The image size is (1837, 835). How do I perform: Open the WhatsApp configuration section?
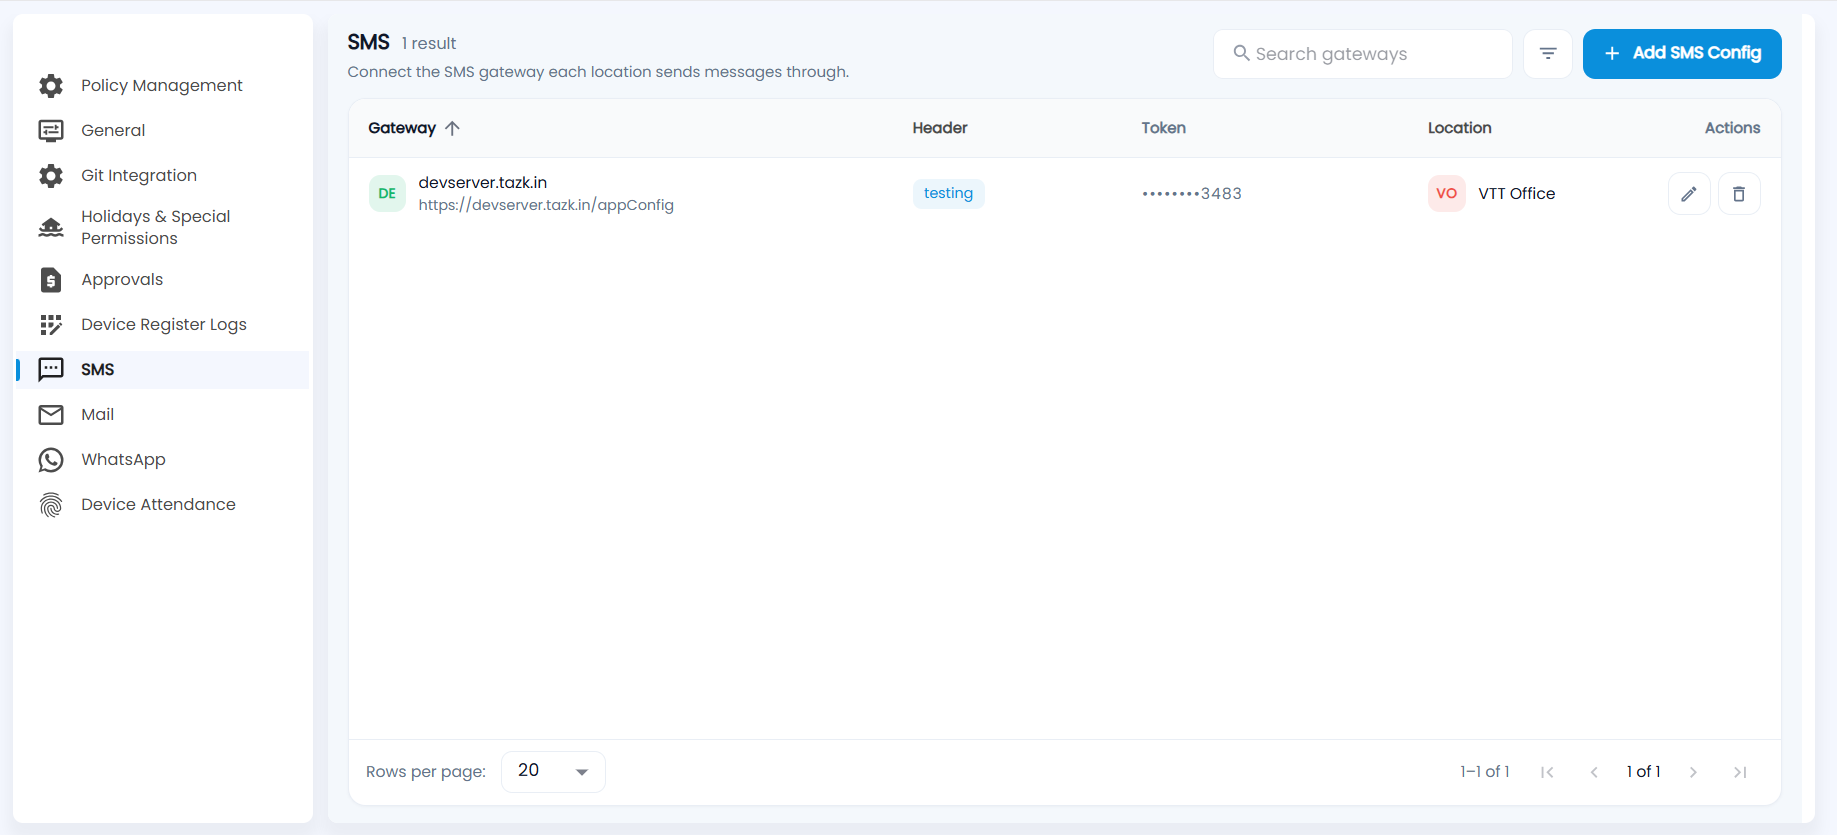163,460
